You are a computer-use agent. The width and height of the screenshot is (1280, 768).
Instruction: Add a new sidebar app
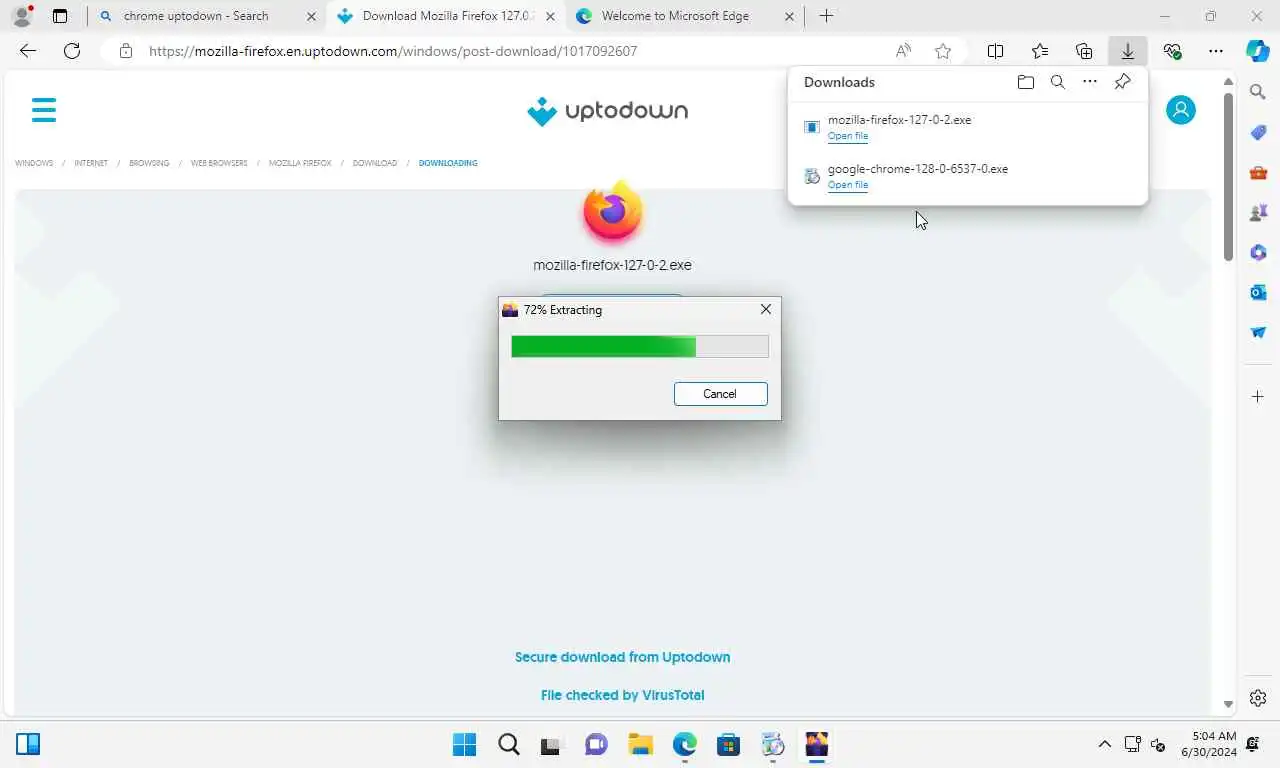coord(1258,397)
